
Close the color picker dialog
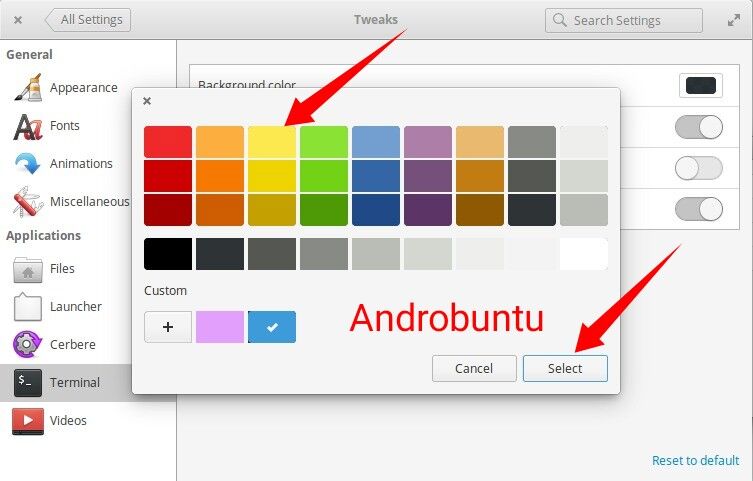click(147, 101)
